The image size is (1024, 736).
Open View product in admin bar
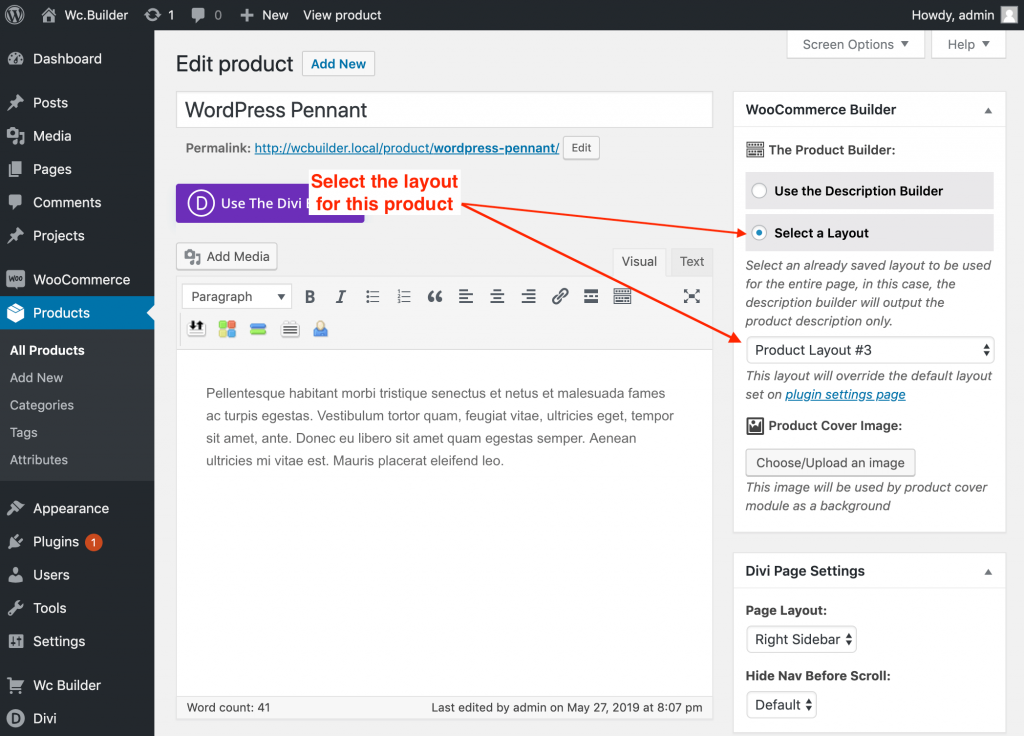(342, 14)
